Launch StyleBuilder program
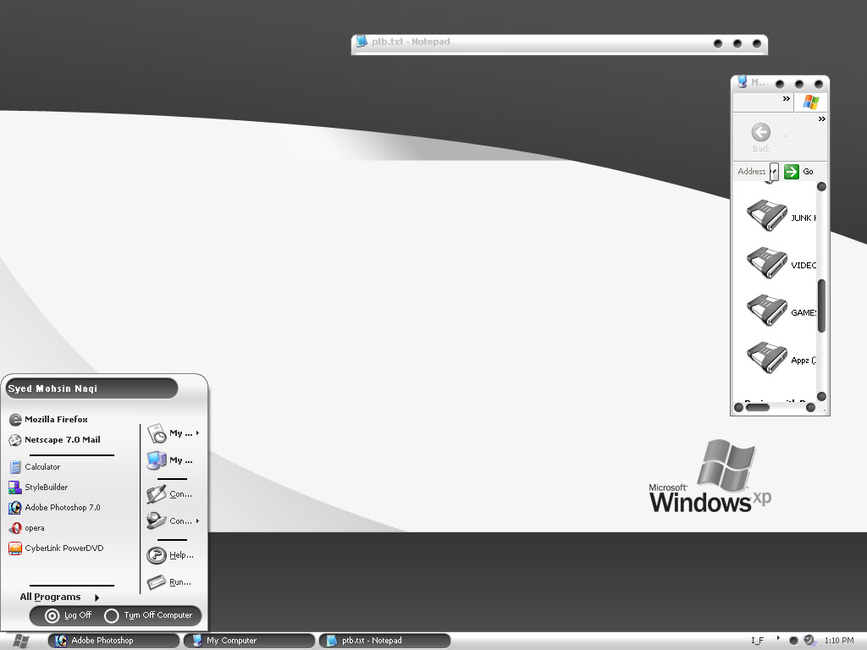The image size is (867, 650). tap(39, 488)
